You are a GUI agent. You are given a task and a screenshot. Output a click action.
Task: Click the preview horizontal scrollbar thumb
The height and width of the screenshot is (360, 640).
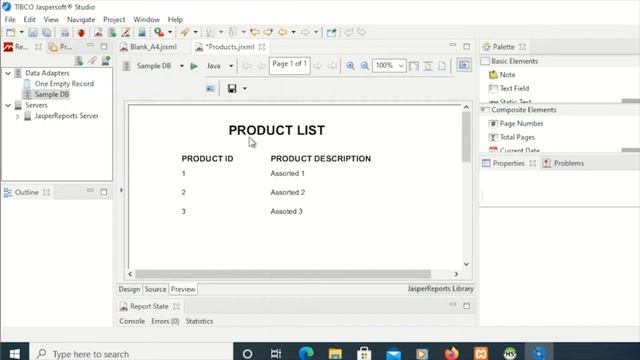(283, 274)
